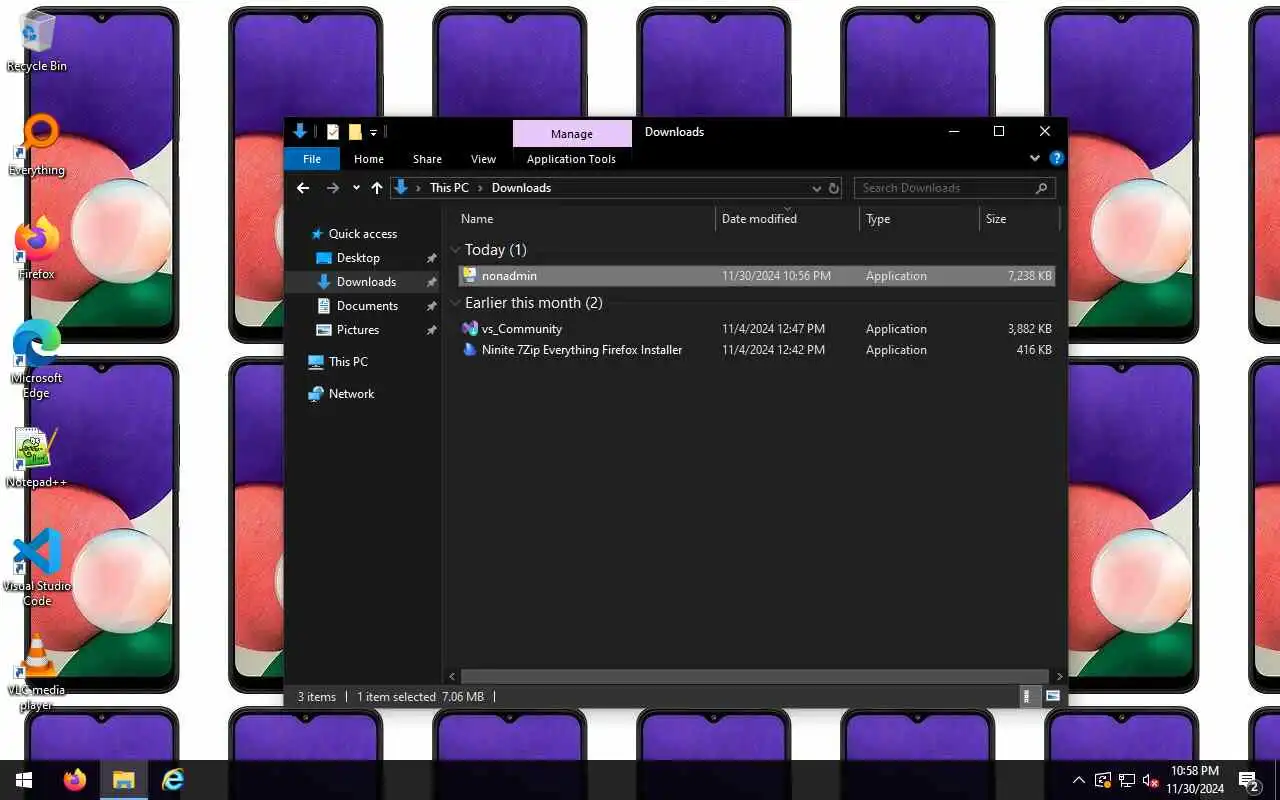Open address bar history dropdown
Screen dimensions: 1280x800
(x=816, y=188)
